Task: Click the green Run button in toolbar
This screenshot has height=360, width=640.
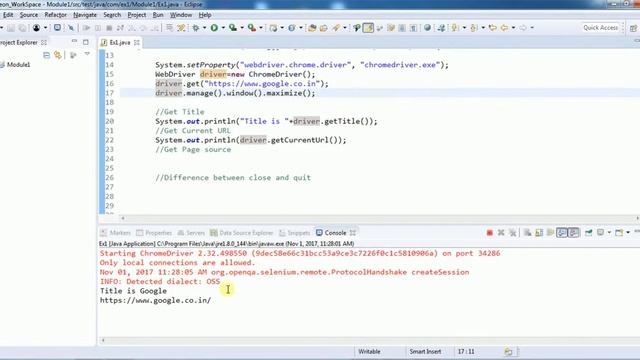Action: (214, 28)
